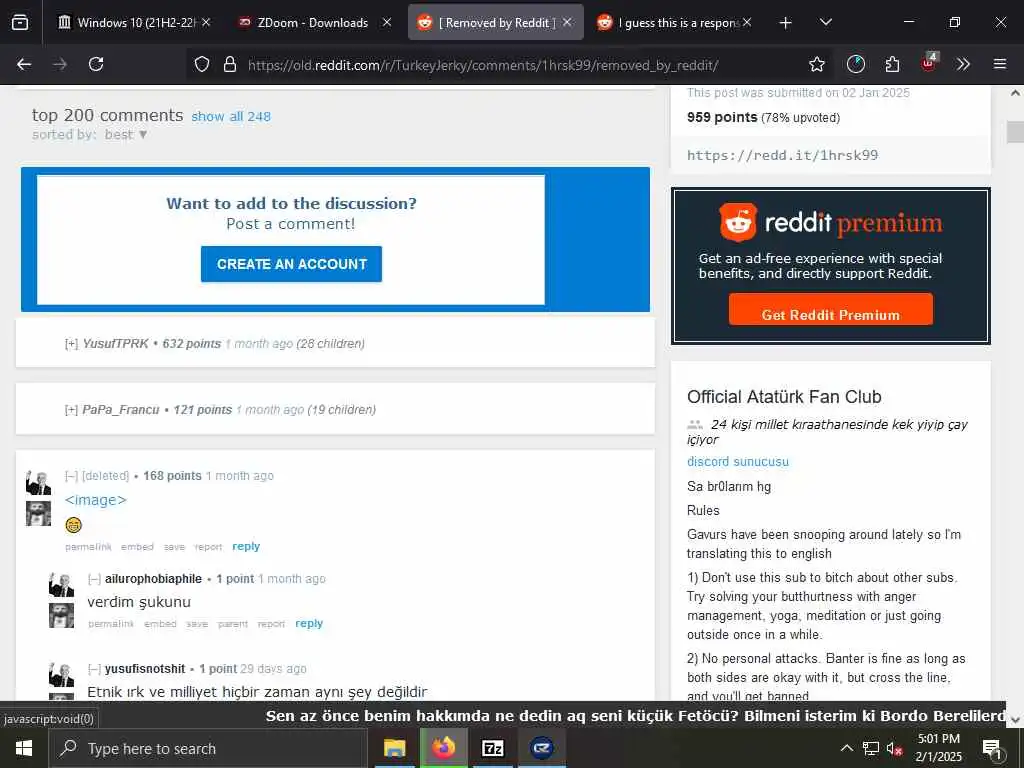Click the padlock site security icon
The height and width of the screenshot is (768, 1024).
tap(229, 65)
